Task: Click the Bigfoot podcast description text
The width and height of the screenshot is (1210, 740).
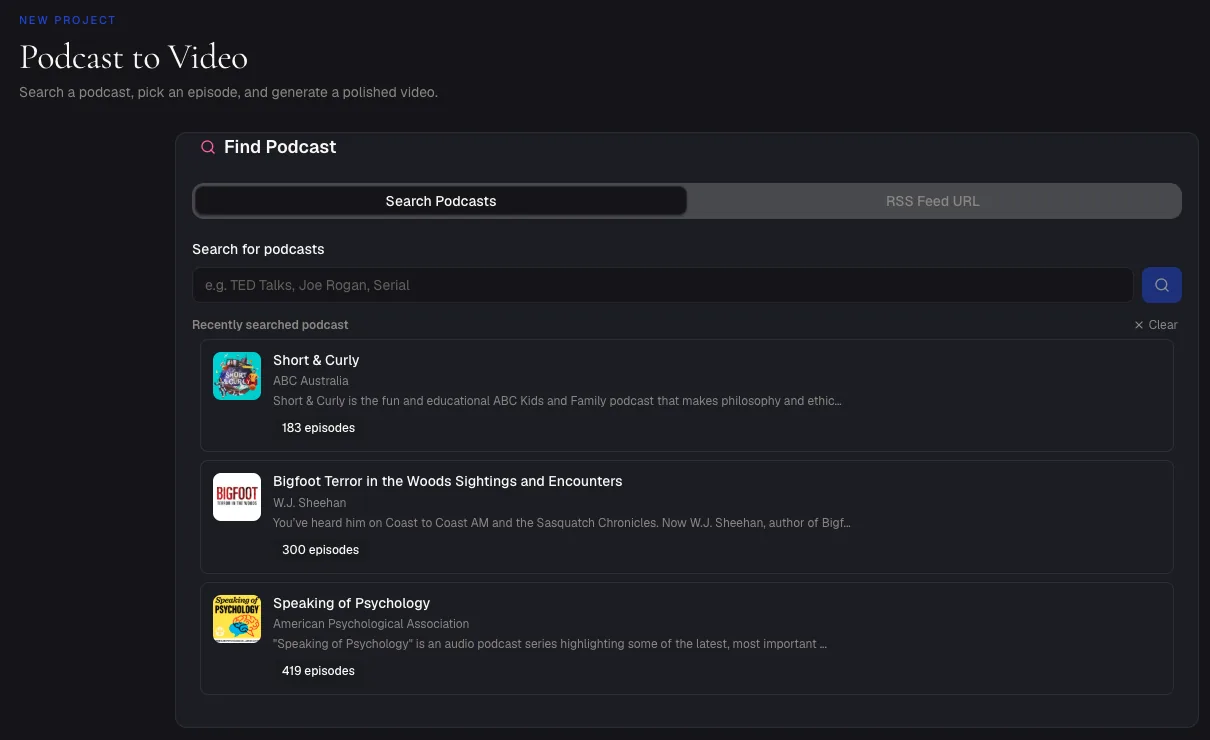Action: pyautogui.click(x=562, y=523)
